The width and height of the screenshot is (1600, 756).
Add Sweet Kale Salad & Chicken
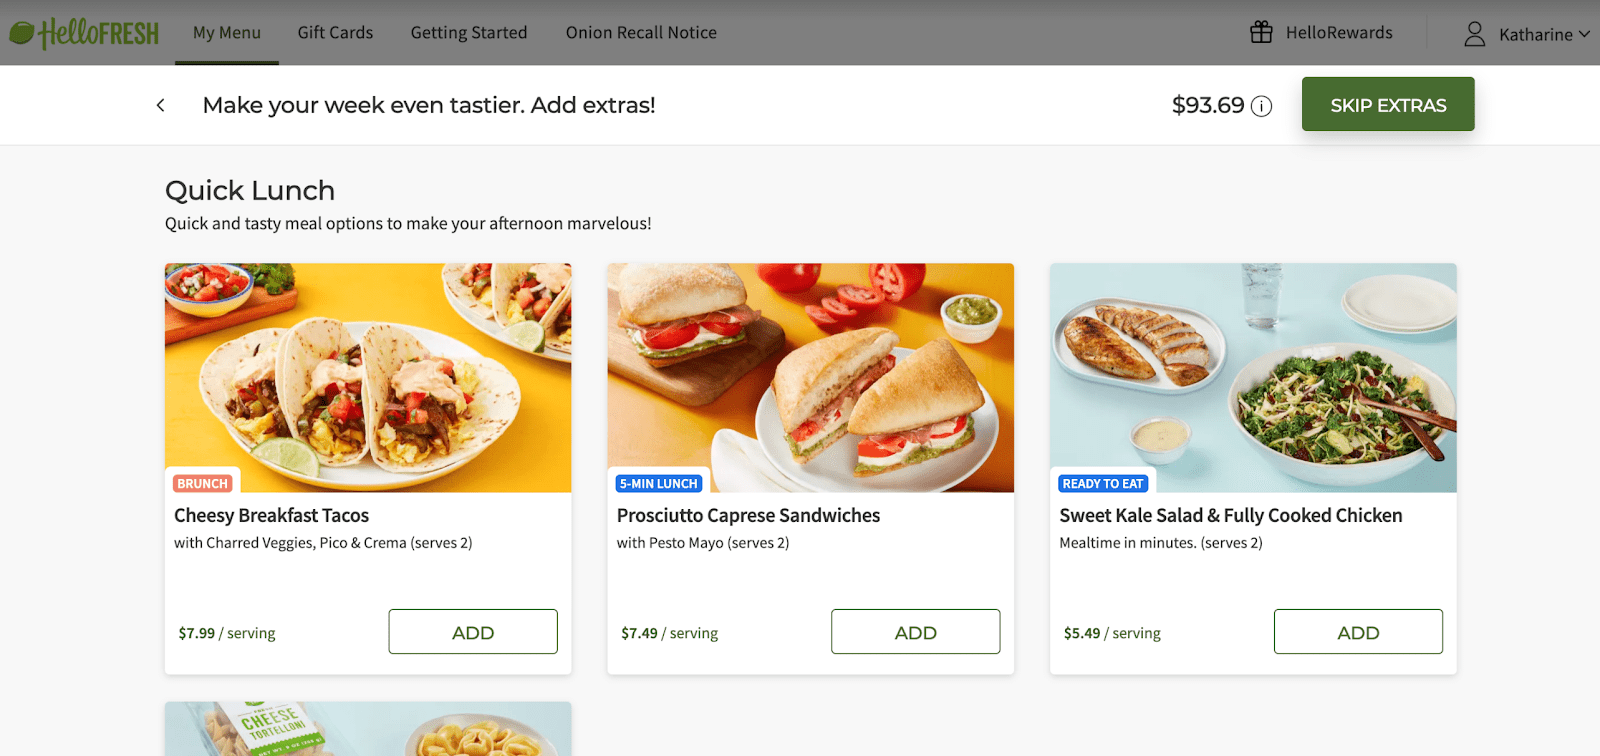pos(1358,632)
